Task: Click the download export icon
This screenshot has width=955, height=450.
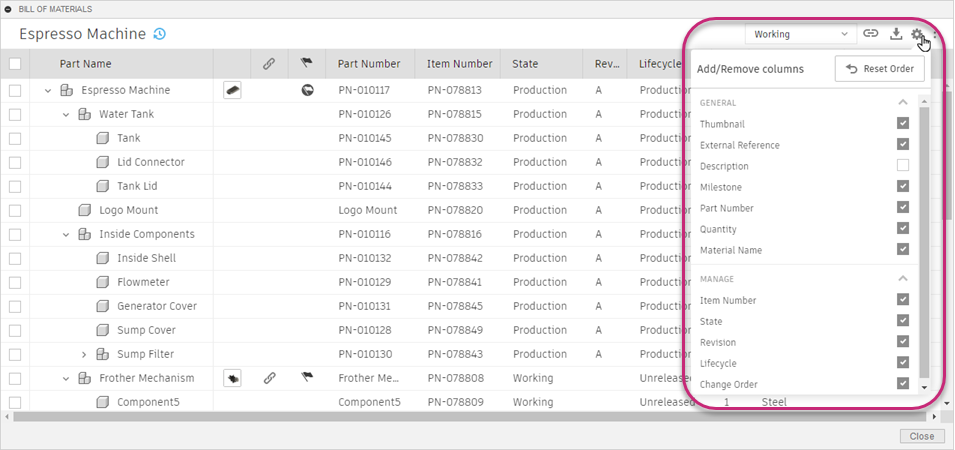Action: [895, 34]
